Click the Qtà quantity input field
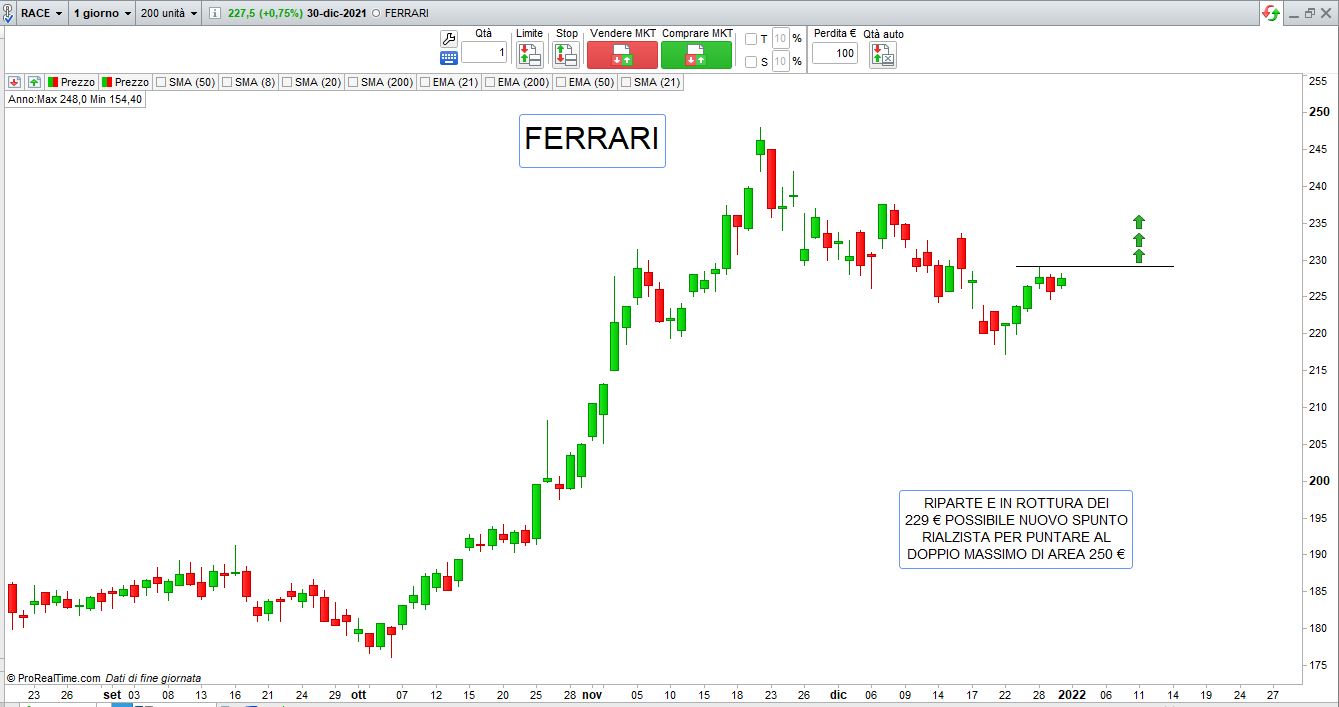The height and width of the screenshot is (707, 1339). (484, 53)
